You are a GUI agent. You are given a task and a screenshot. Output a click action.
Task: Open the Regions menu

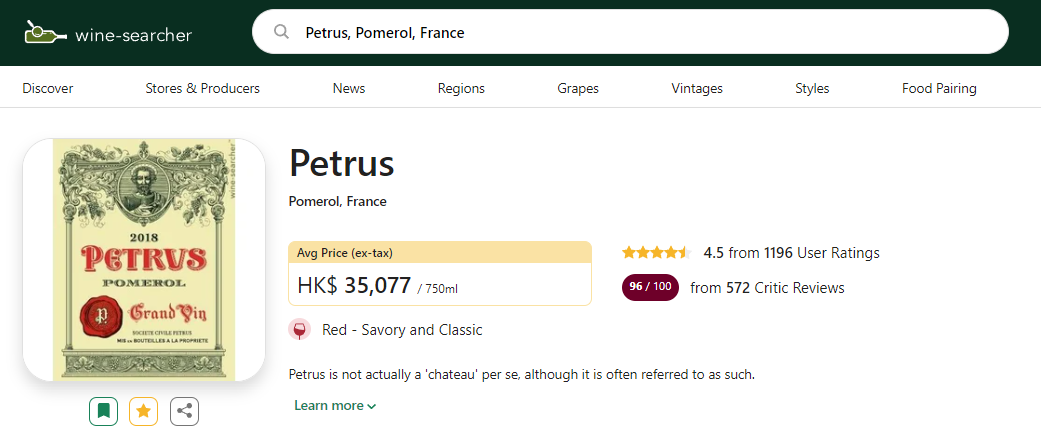461,88
